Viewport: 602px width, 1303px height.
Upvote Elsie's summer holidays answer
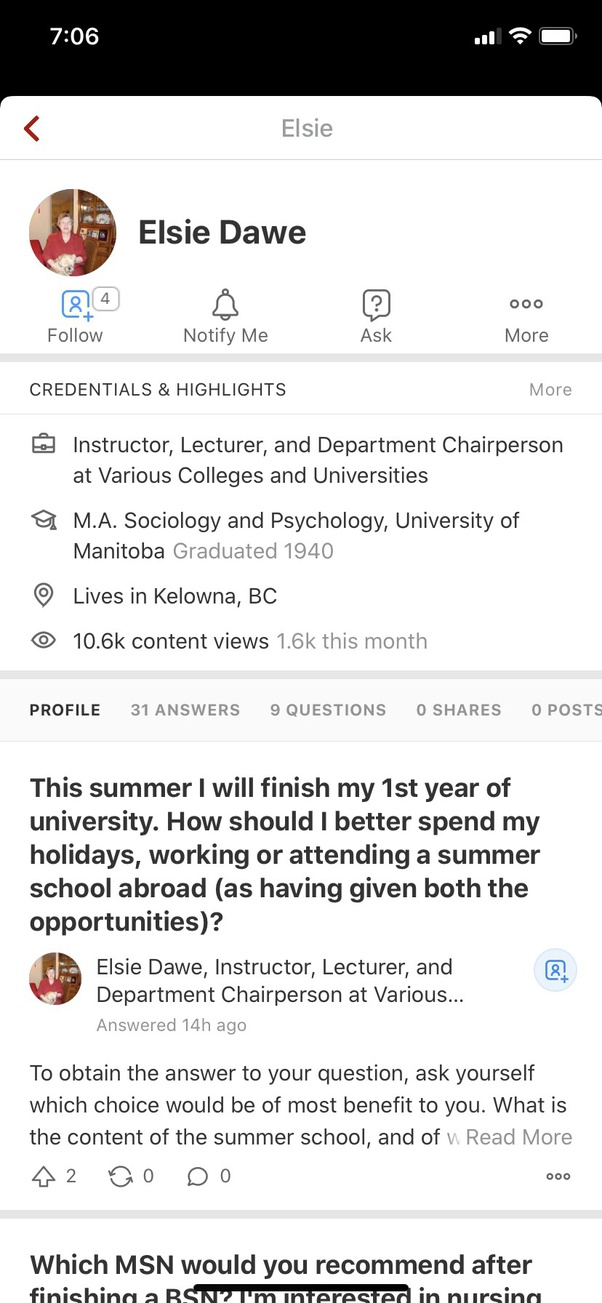(x=42, y=1176)
